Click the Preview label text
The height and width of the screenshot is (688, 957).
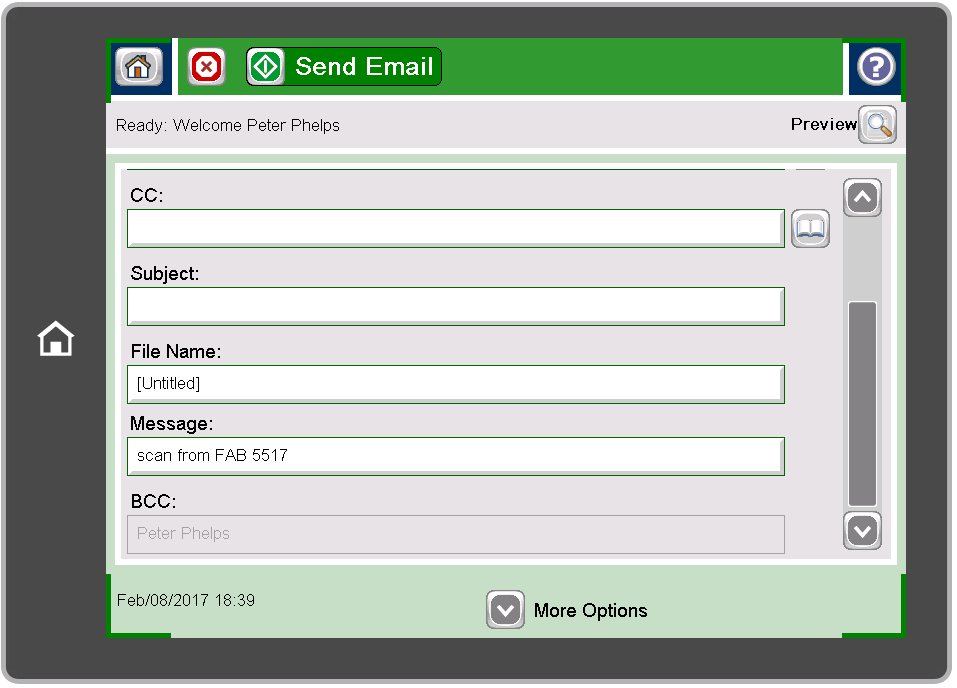click(824, 124)
